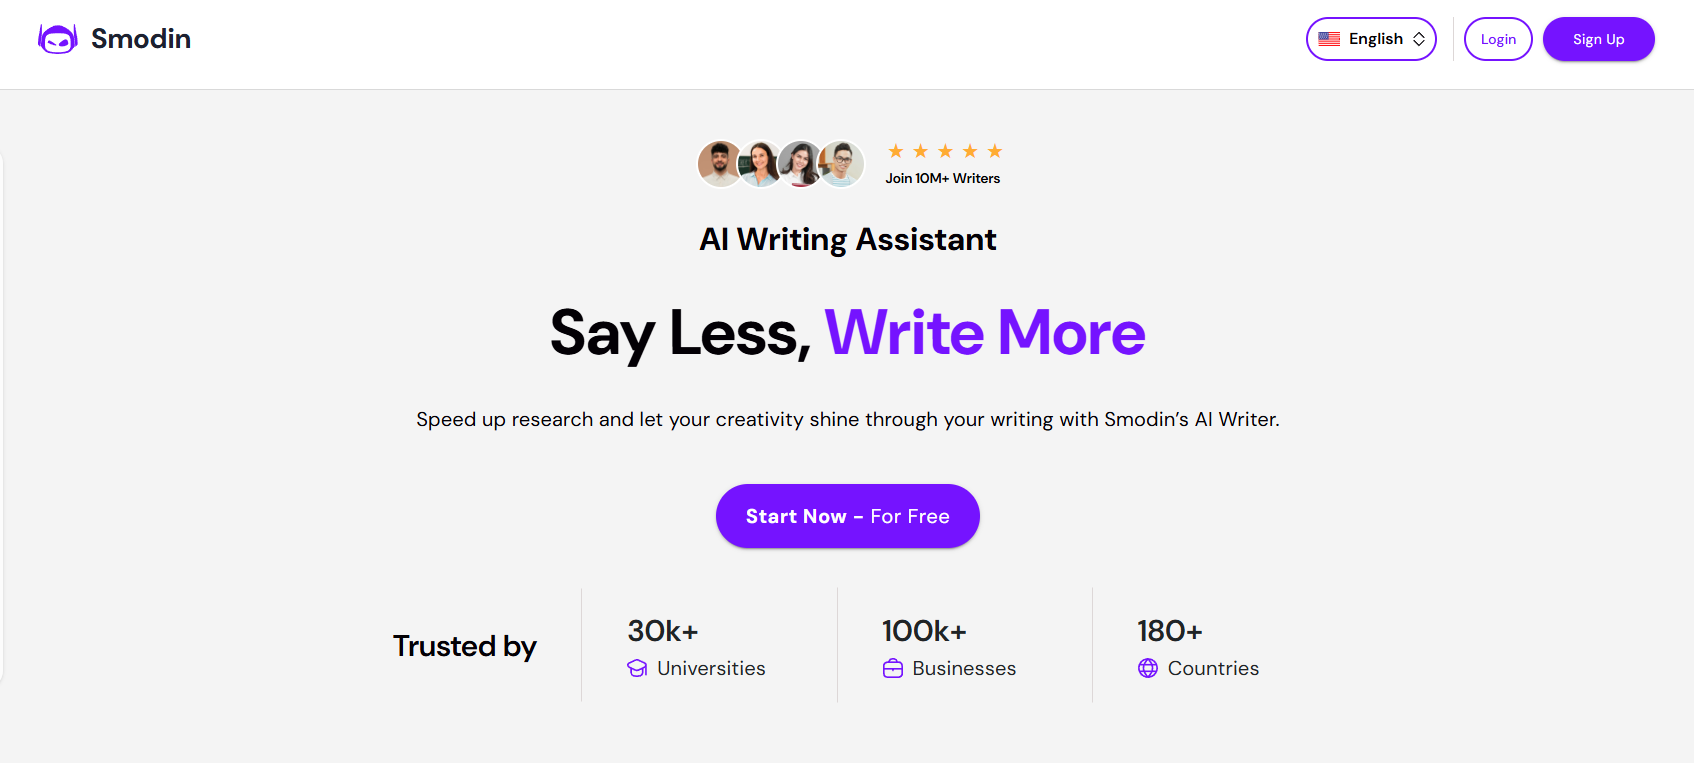
Task: Click the purple Write More heading
Action: point(984,333)
